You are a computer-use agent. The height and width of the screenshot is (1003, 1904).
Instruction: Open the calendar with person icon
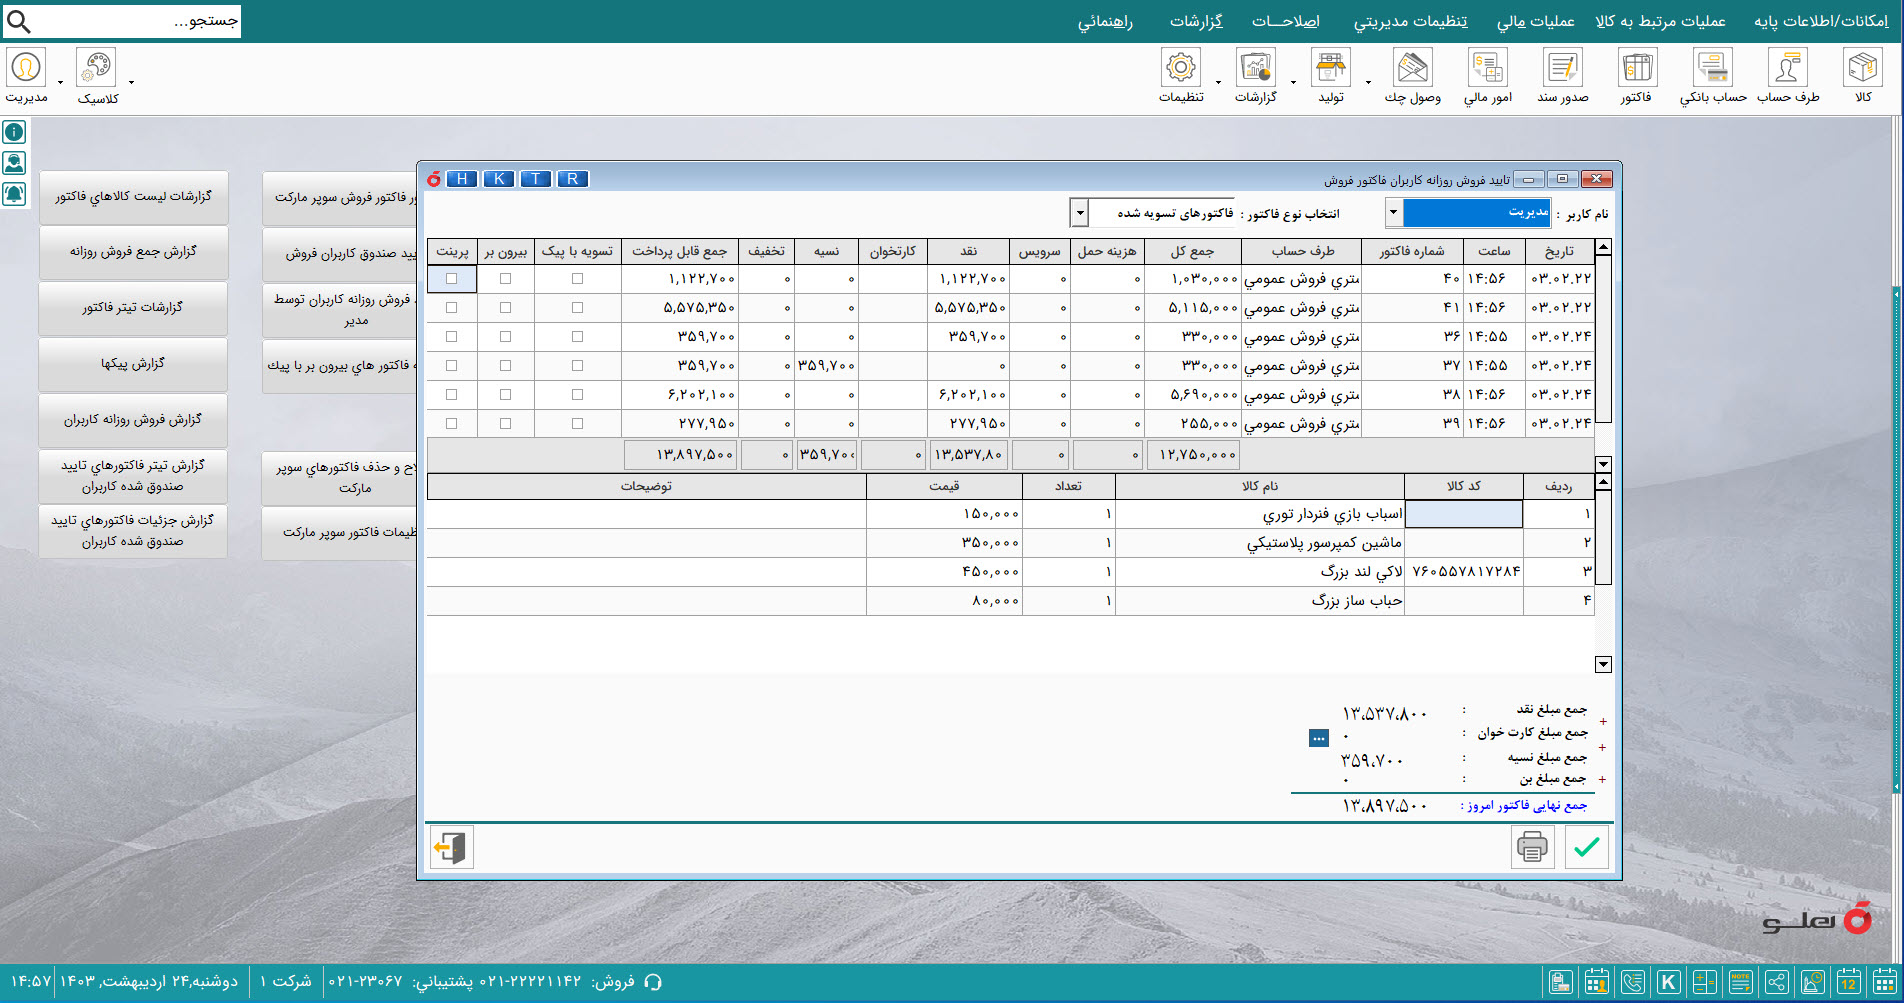click(1597, 982)
